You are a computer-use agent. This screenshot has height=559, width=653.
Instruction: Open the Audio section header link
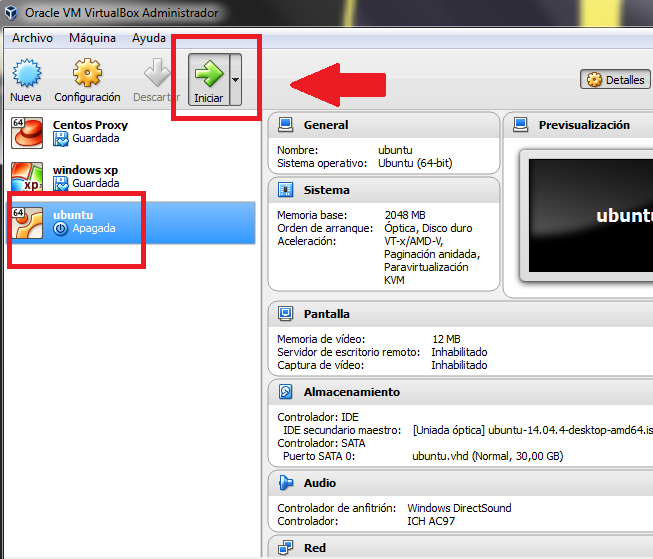tap(319, 483)
